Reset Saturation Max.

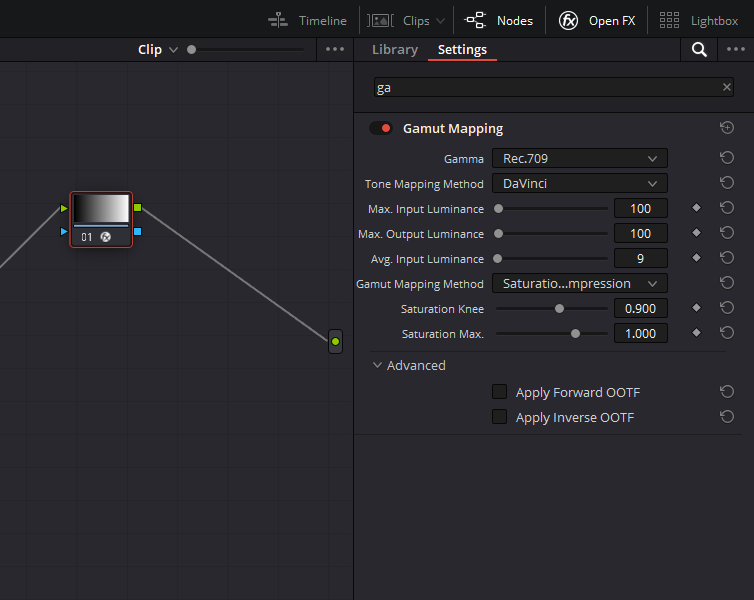click(x=727, y=333)
